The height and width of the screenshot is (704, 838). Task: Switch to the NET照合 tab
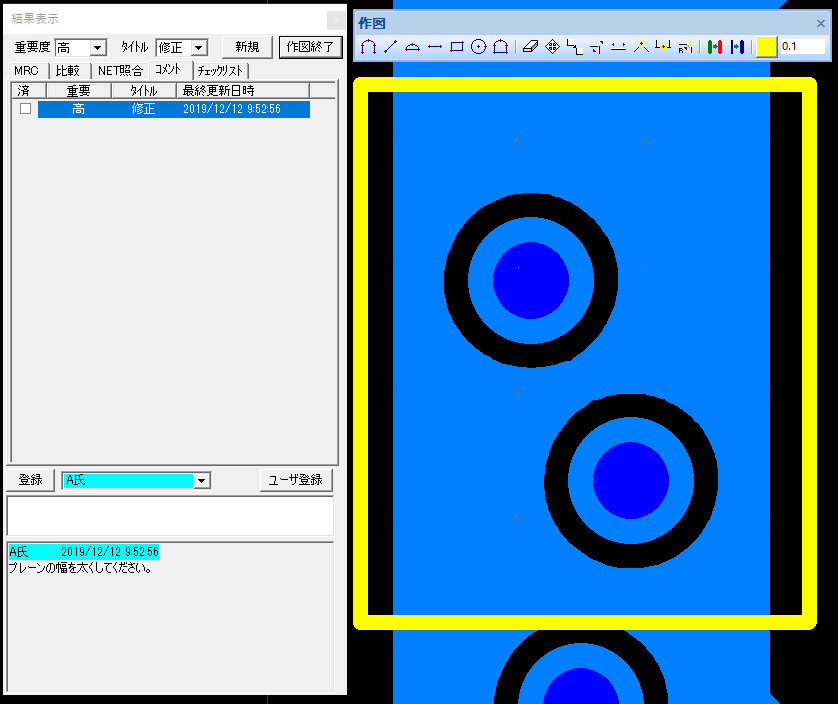120,71
